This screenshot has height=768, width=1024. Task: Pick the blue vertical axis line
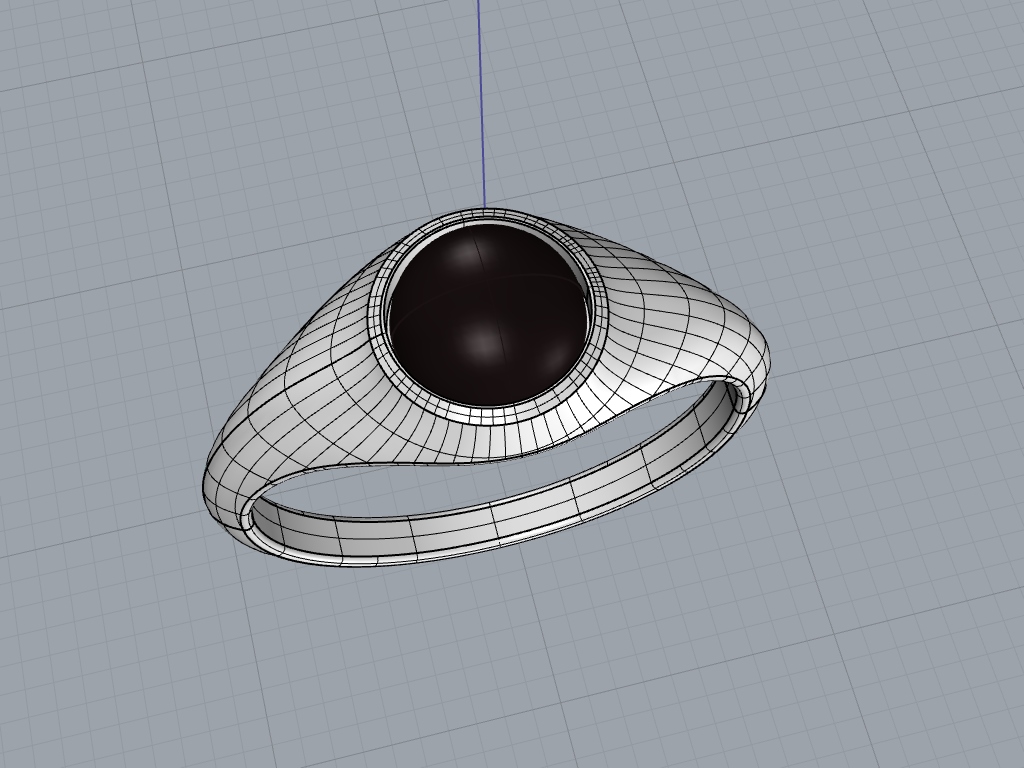pos(481,104)
